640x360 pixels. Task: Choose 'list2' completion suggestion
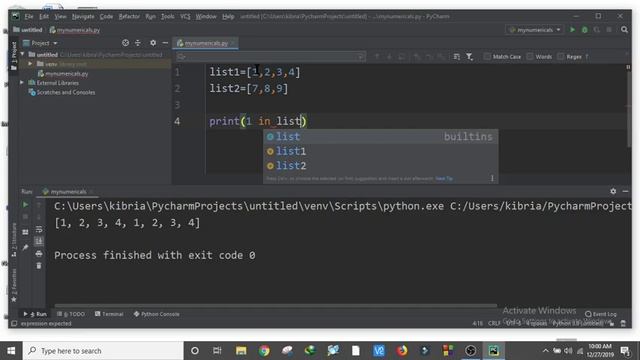(380, 166)
